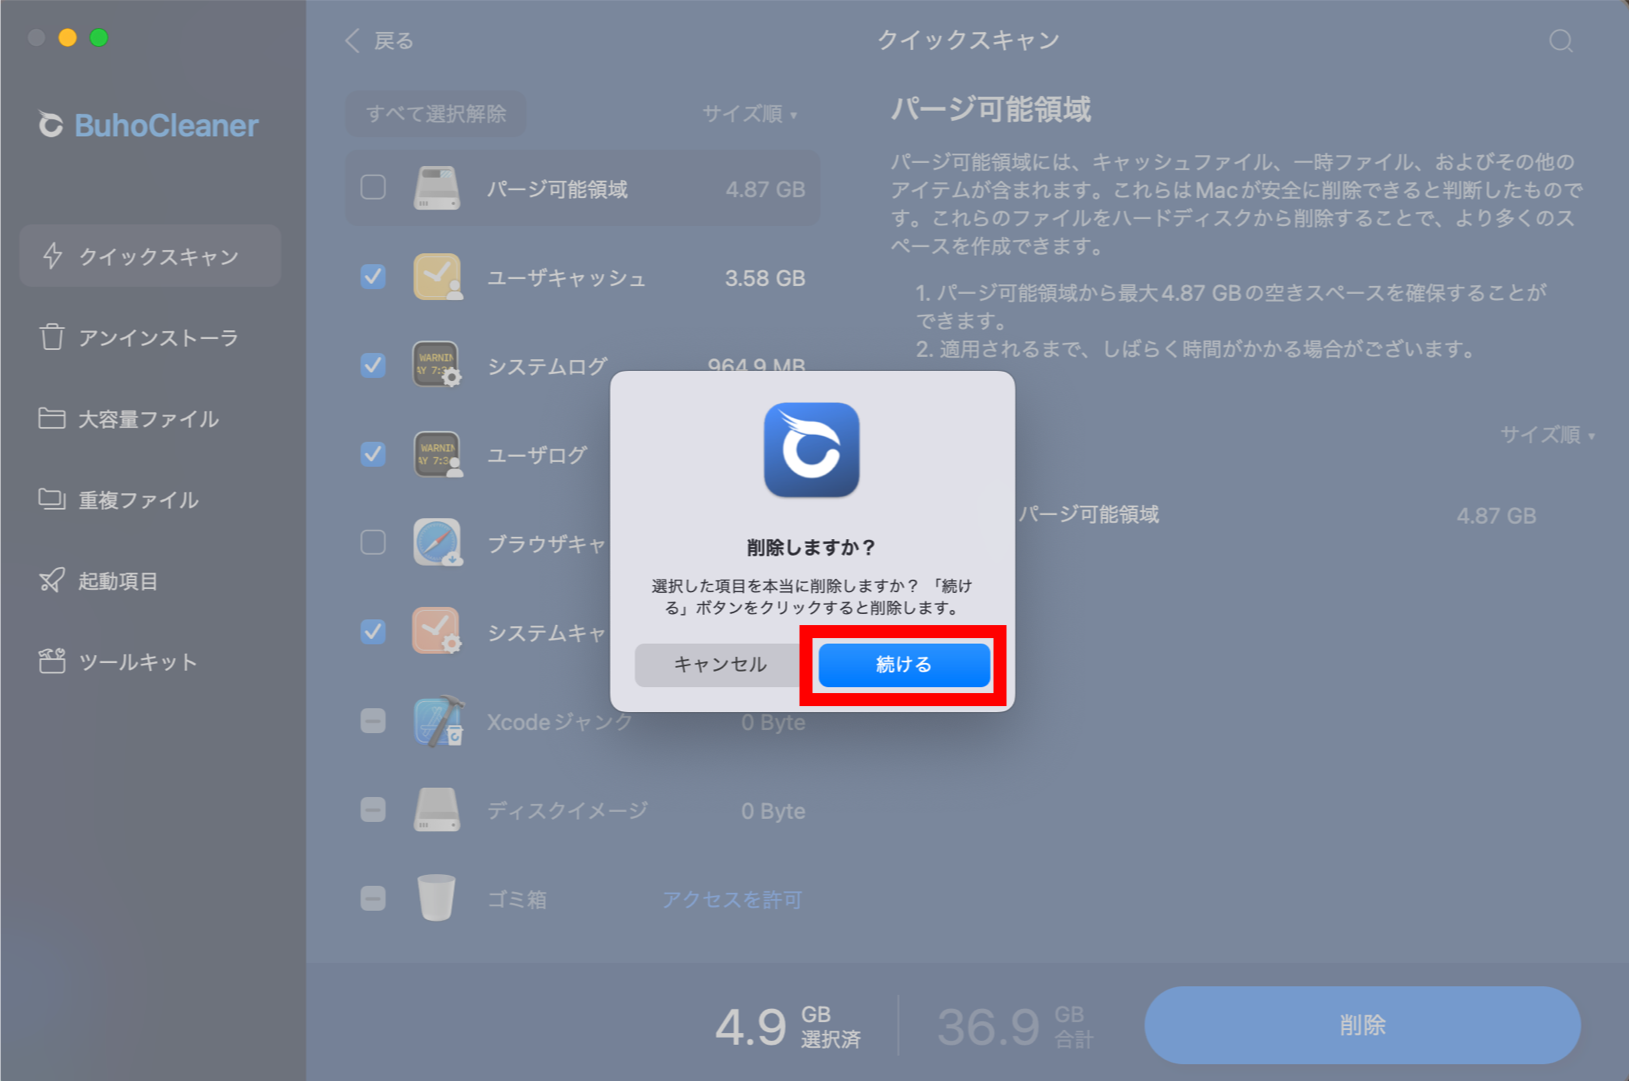The image size is (1629, 1081).
Task: Select 起動項目 in the sidebar
Action: point(150,581)
